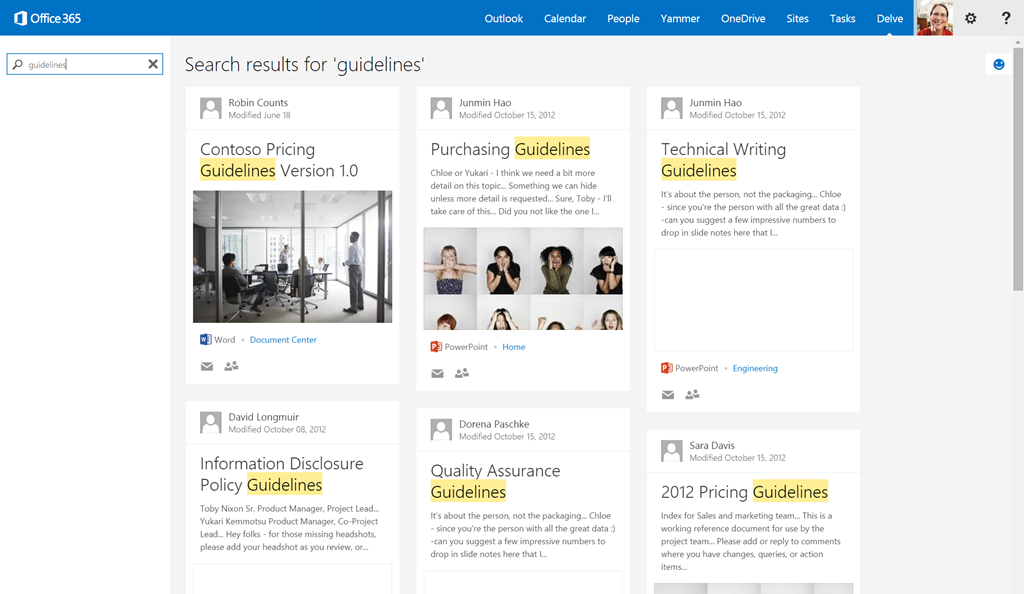Click the smiley feedback icon
The height and width of the screenshot is (594, 1024).
point(999,64)
